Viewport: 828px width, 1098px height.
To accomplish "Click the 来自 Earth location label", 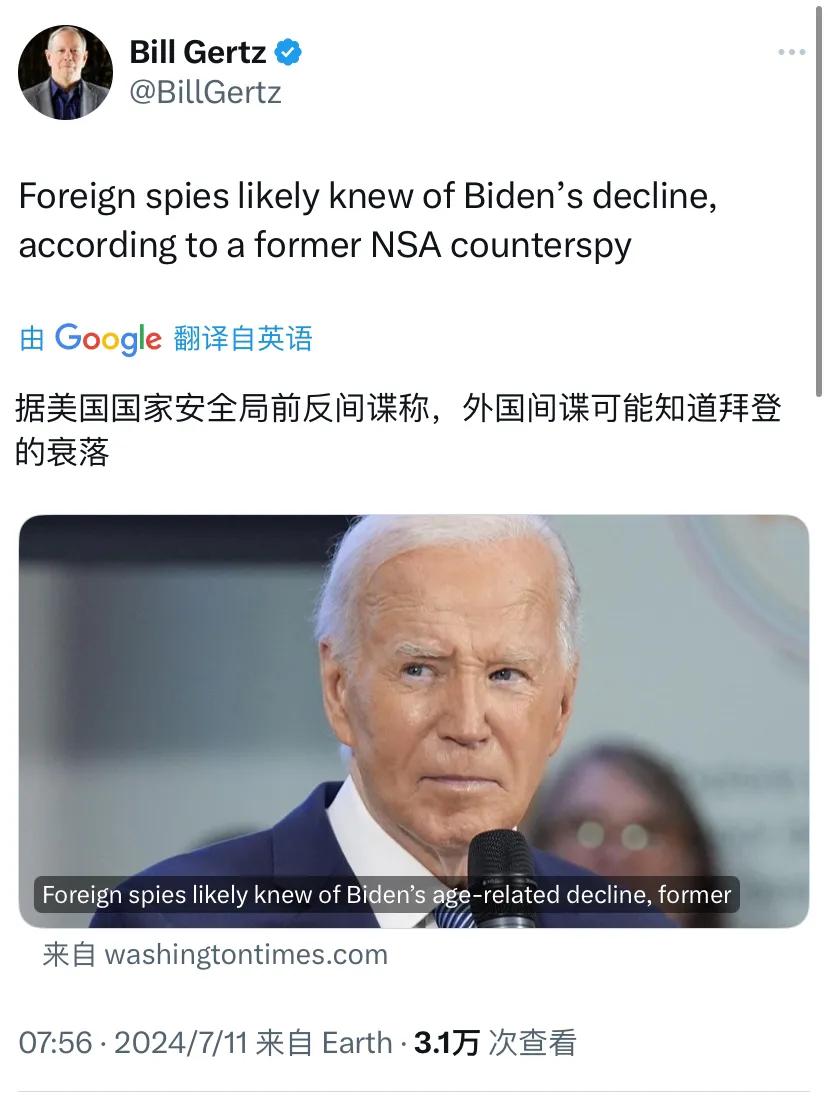I will [x=324, y=1043].
